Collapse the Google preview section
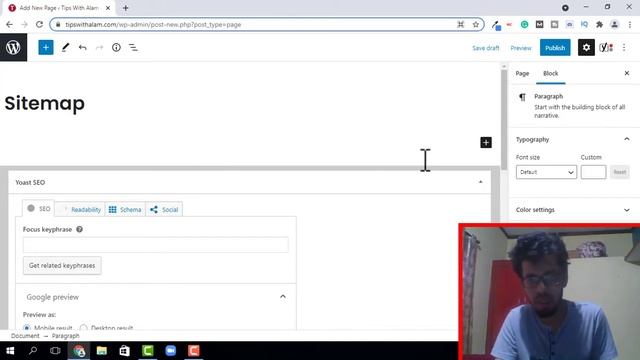 tap(282, 297)
